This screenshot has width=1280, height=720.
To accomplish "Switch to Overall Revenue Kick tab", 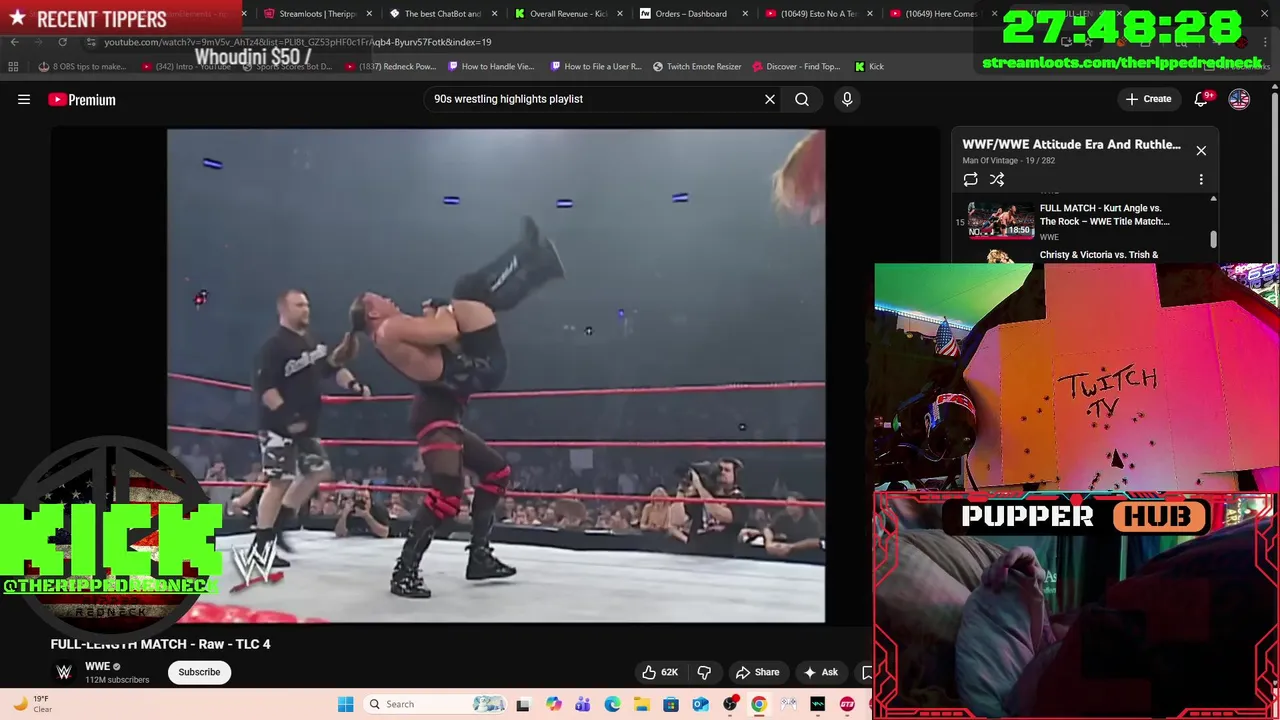I will [x=561, y=14].
